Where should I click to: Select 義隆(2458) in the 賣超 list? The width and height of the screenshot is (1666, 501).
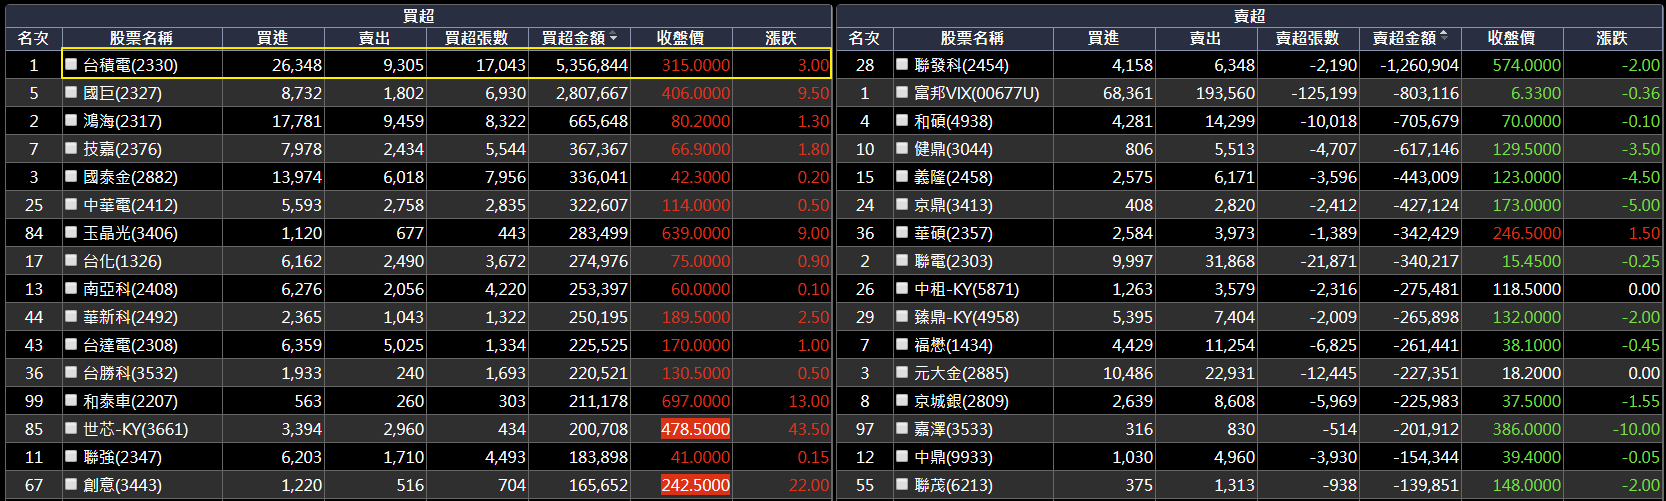point(953,177)
